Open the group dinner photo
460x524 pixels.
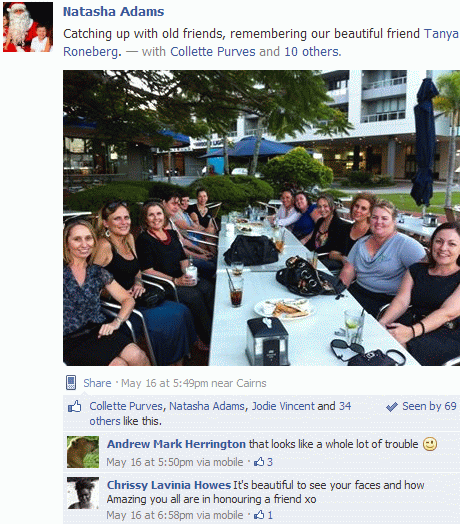(x=261, y=218)
